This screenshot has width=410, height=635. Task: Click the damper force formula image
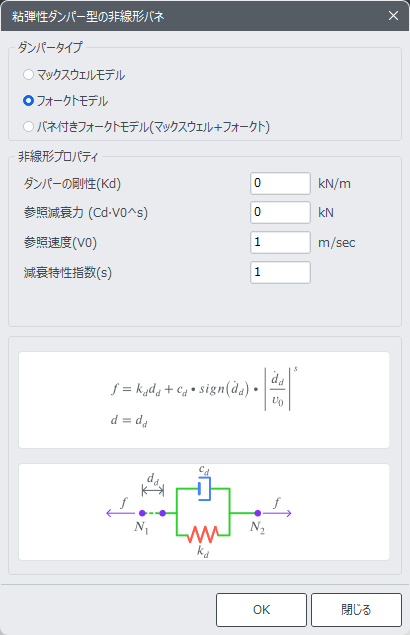pyautogui.click(x=204, y=400)
